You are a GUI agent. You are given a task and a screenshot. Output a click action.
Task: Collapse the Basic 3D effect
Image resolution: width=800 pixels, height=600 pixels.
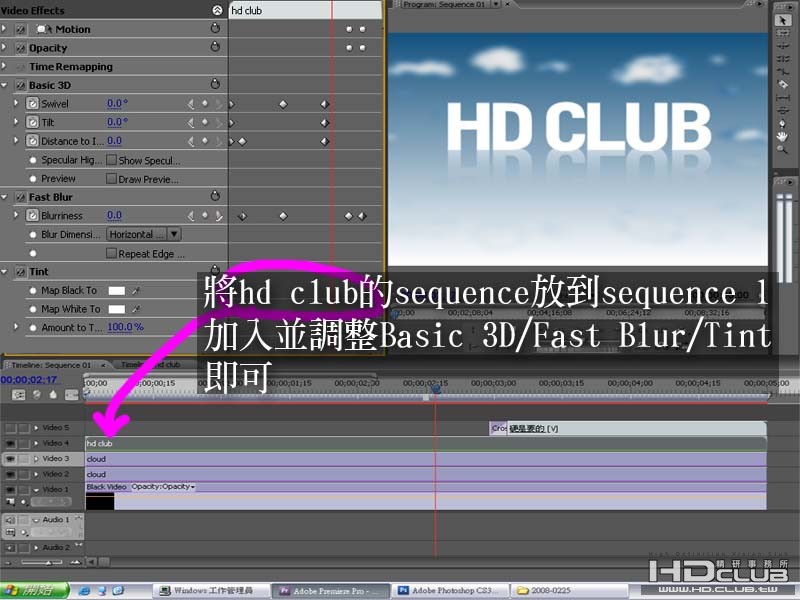pos(4,85)
